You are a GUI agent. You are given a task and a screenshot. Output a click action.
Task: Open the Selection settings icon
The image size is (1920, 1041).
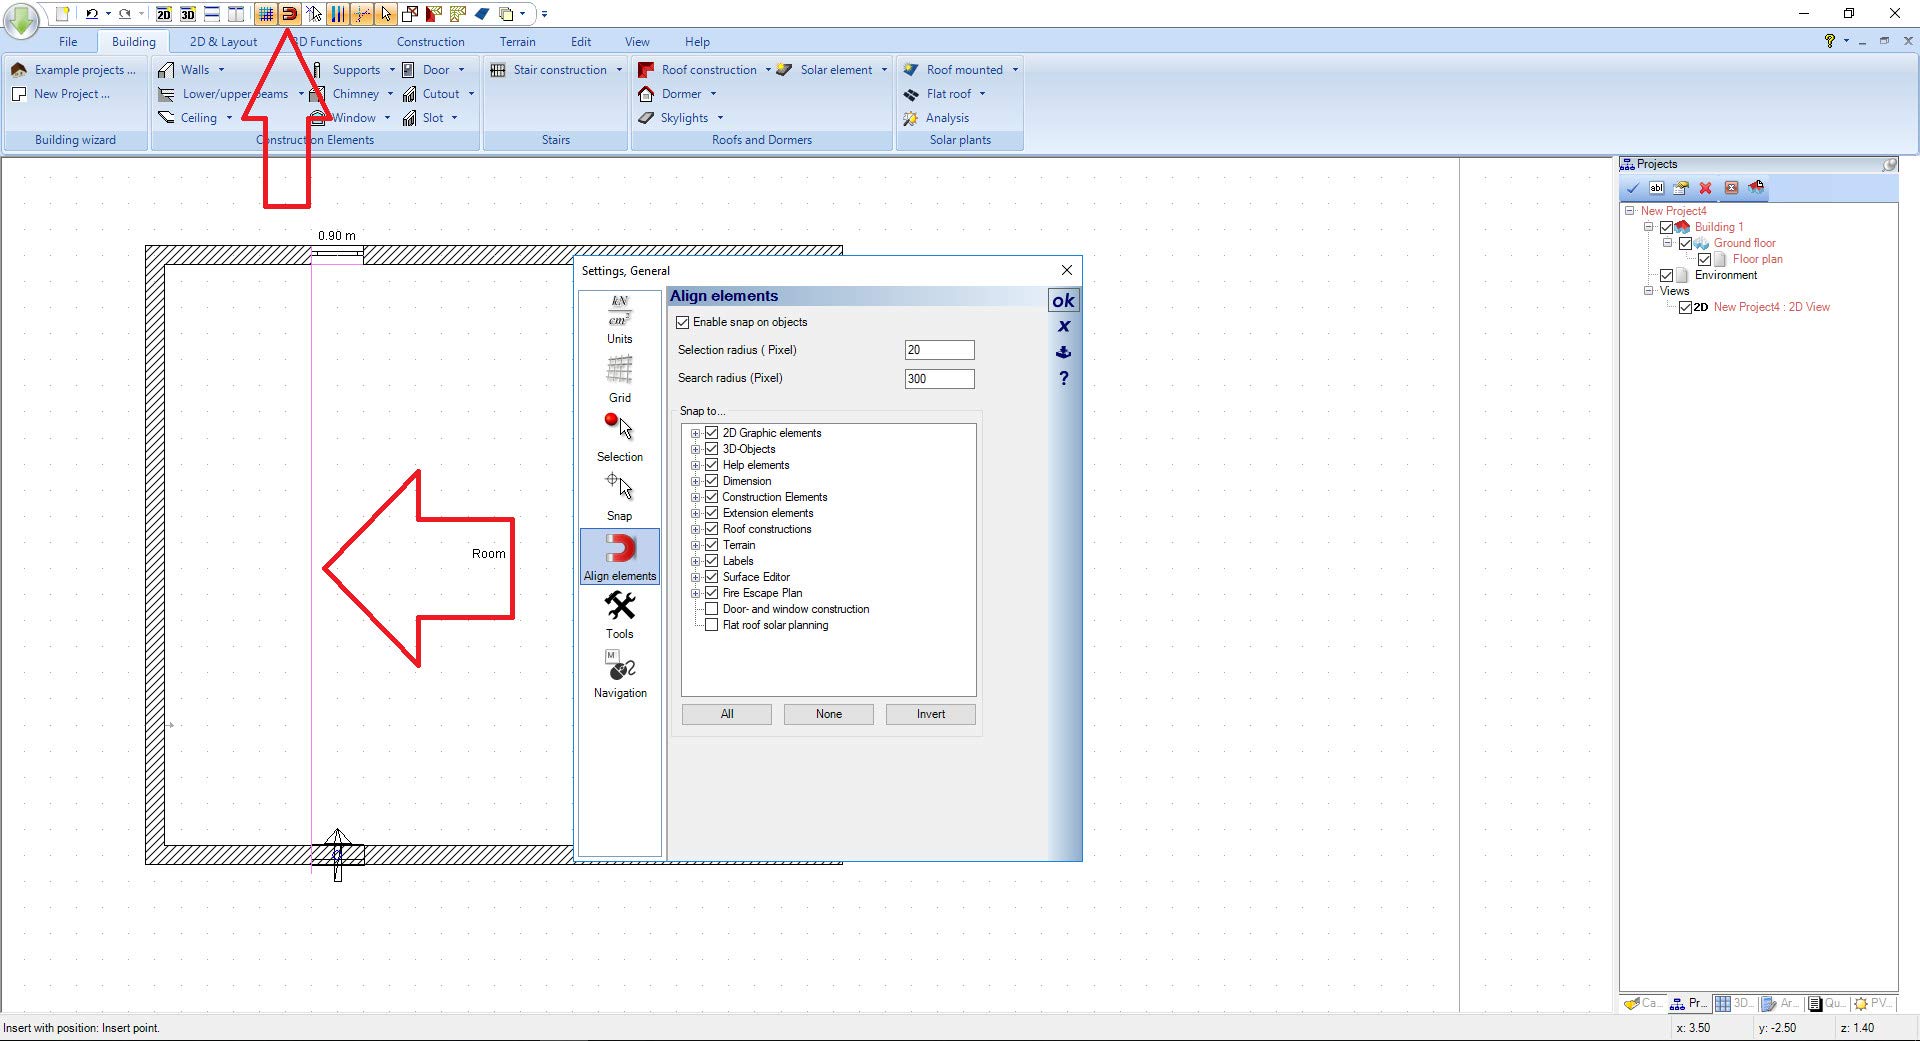click(x=619, y=437)
